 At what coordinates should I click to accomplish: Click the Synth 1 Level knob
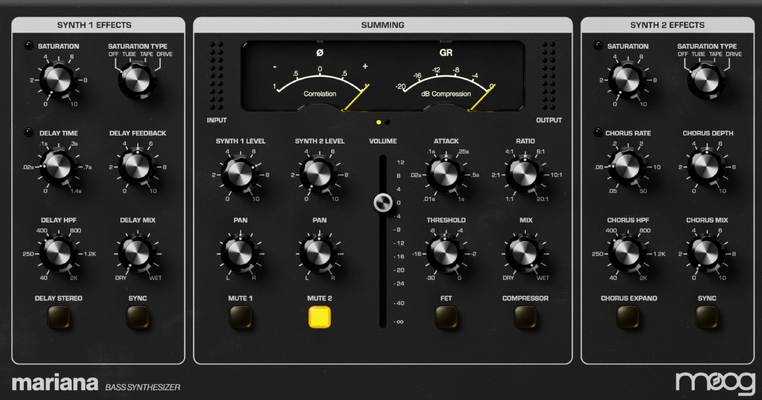click(x=240, y=174)
